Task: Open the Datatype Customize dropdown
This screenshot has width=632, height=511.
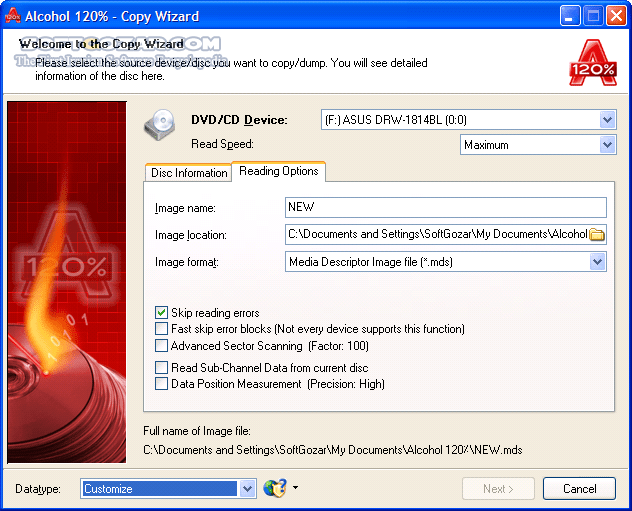Action: (x=248, y=489)
